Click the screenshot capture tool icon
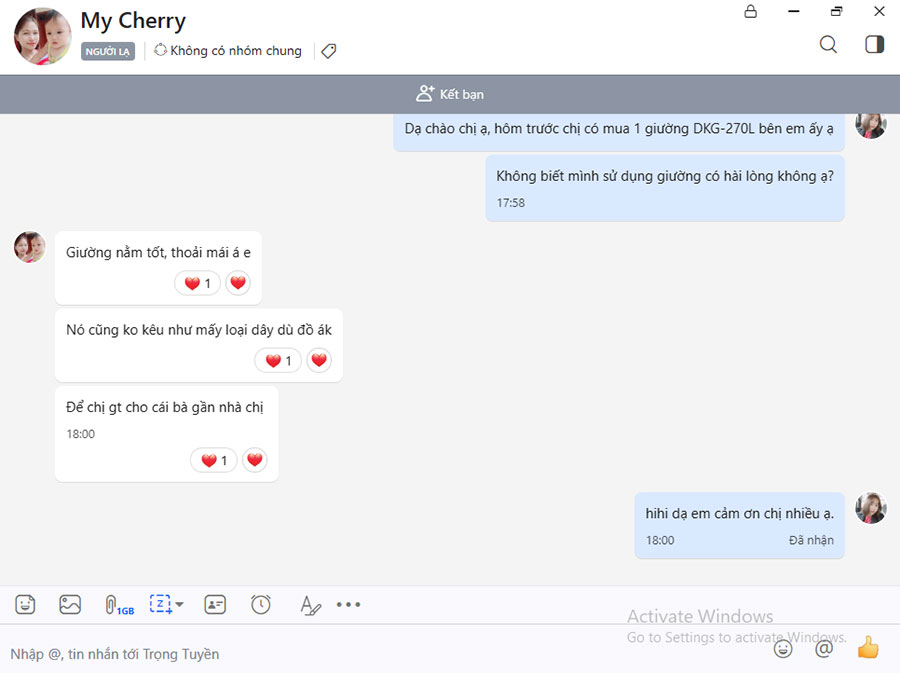This screenshot has width=900, height=673. pos(160,604)
